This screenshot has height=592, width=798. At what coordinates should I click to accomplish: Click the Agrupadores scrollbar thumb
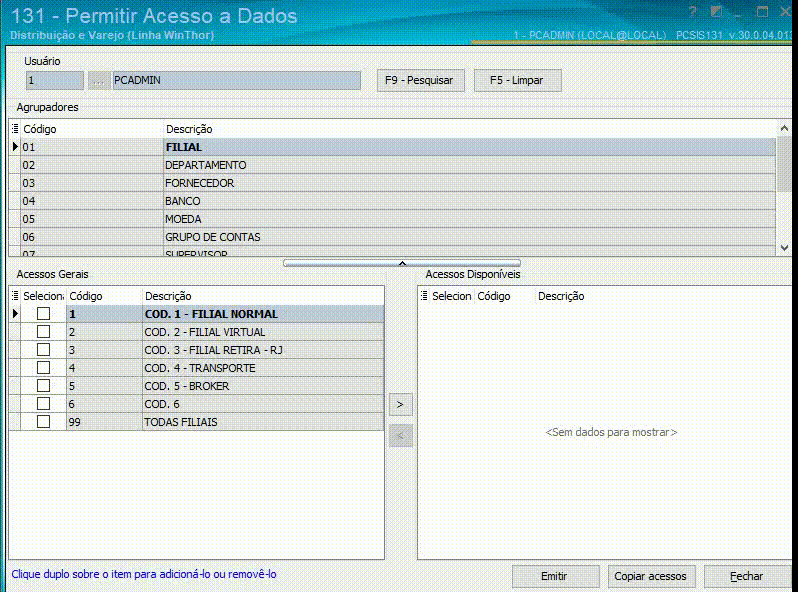click(x=784, y=163)
